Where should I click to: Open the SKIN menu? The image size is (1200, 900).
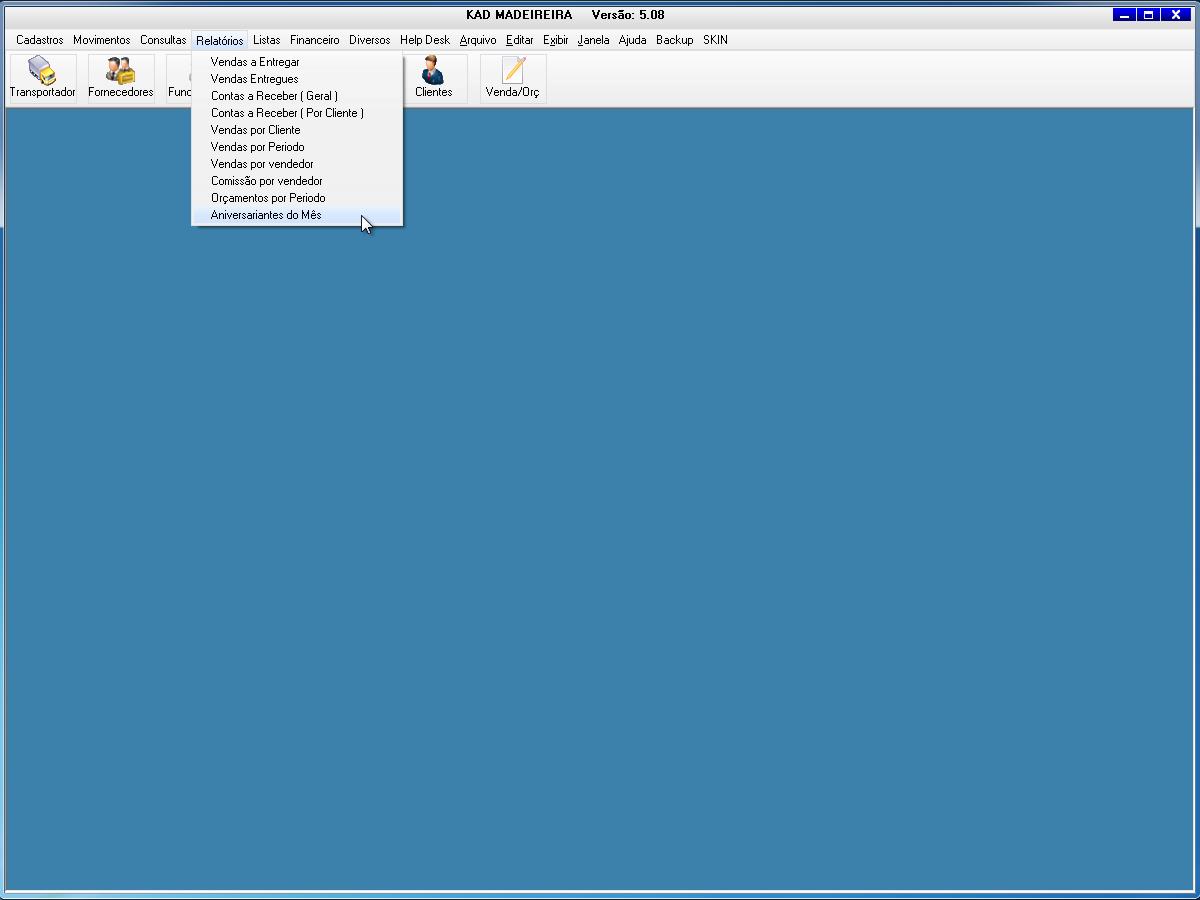716,40
